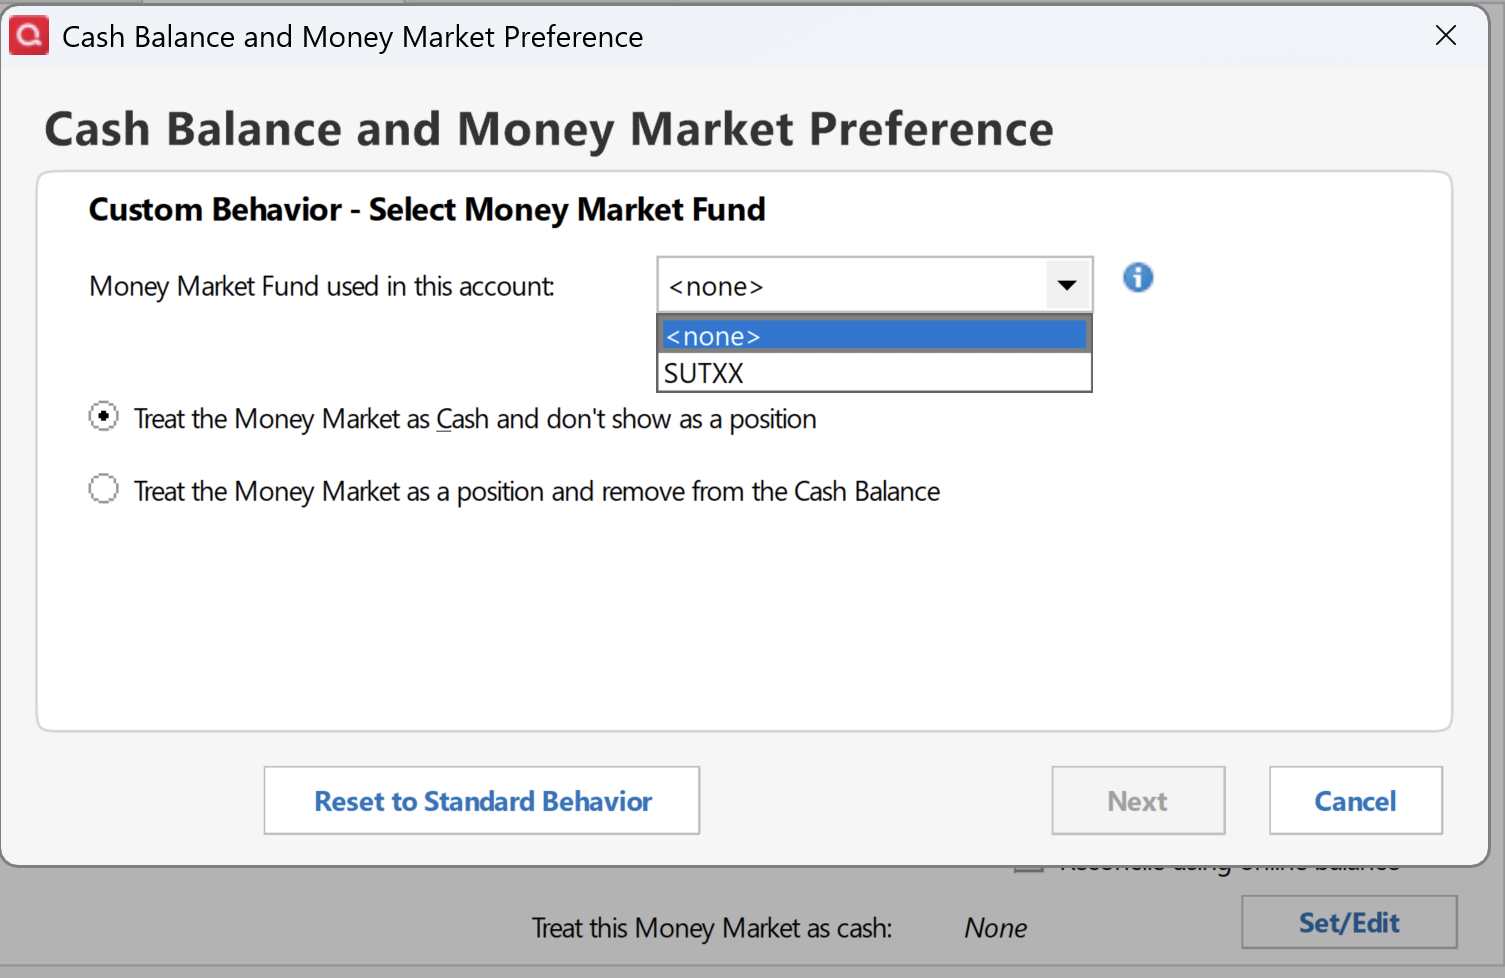Open Set/Edit for the Money Market setting
Viewport: 1505px width, 978px height.
pyautogui.click(x=1348, y=922)
